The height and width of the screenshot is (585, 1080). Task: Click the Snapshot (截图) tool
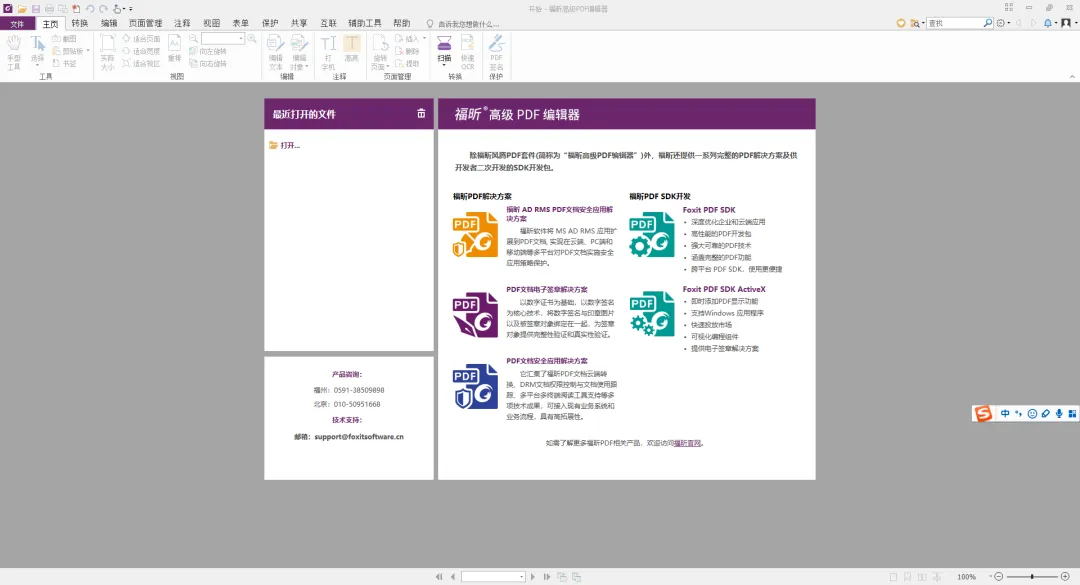(x=65, y=39)
